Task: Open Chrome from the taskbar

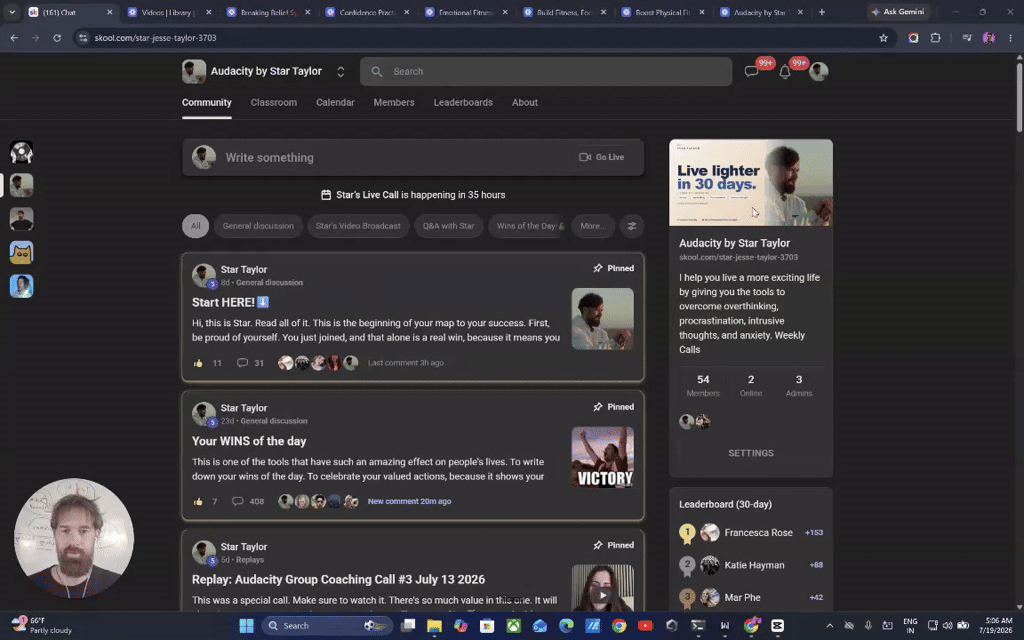Action: tap(618, 626)
